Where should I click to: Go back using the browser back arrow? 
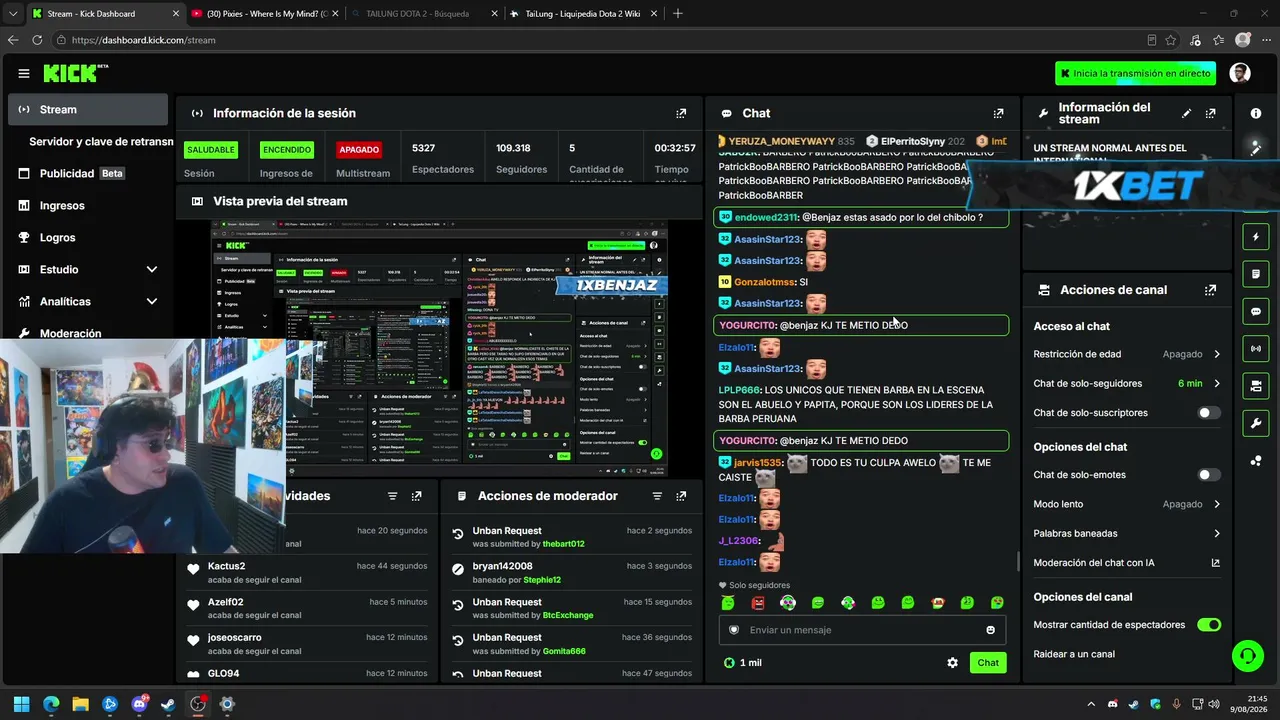click(x=13, y=40)
